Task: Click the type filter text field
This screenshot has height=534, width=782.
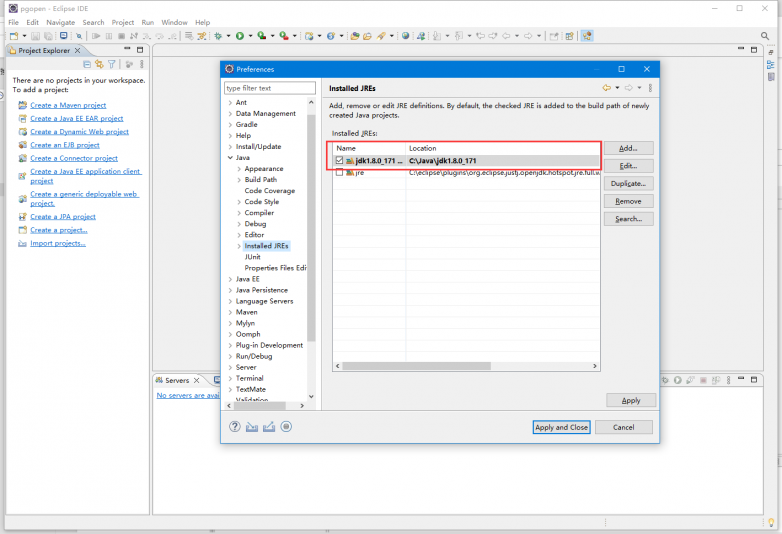Action: [x=265, y=88]
